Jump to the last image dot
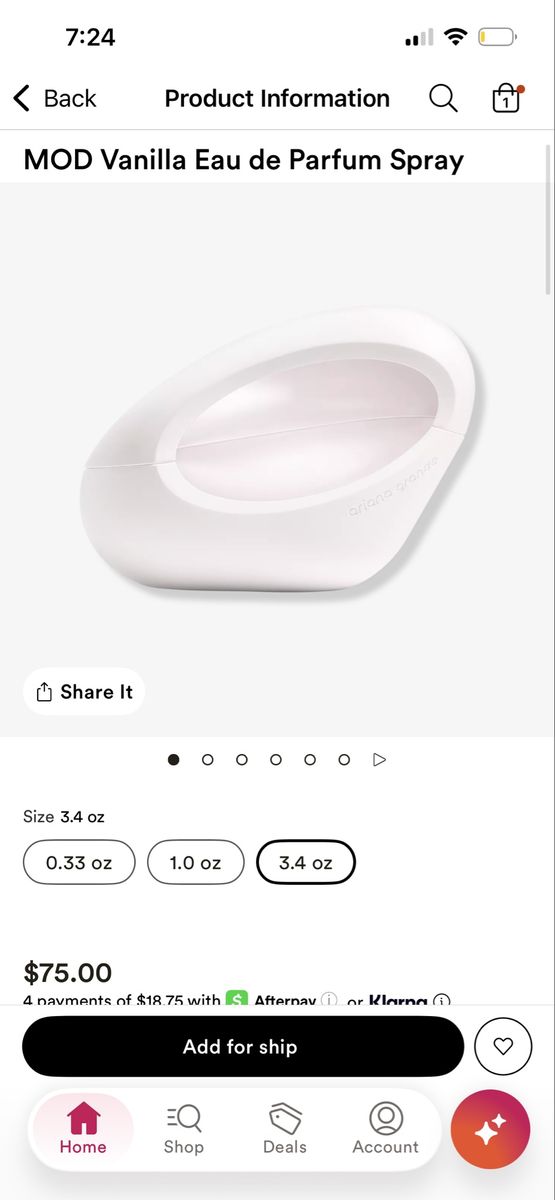 [x=344, y=760]
